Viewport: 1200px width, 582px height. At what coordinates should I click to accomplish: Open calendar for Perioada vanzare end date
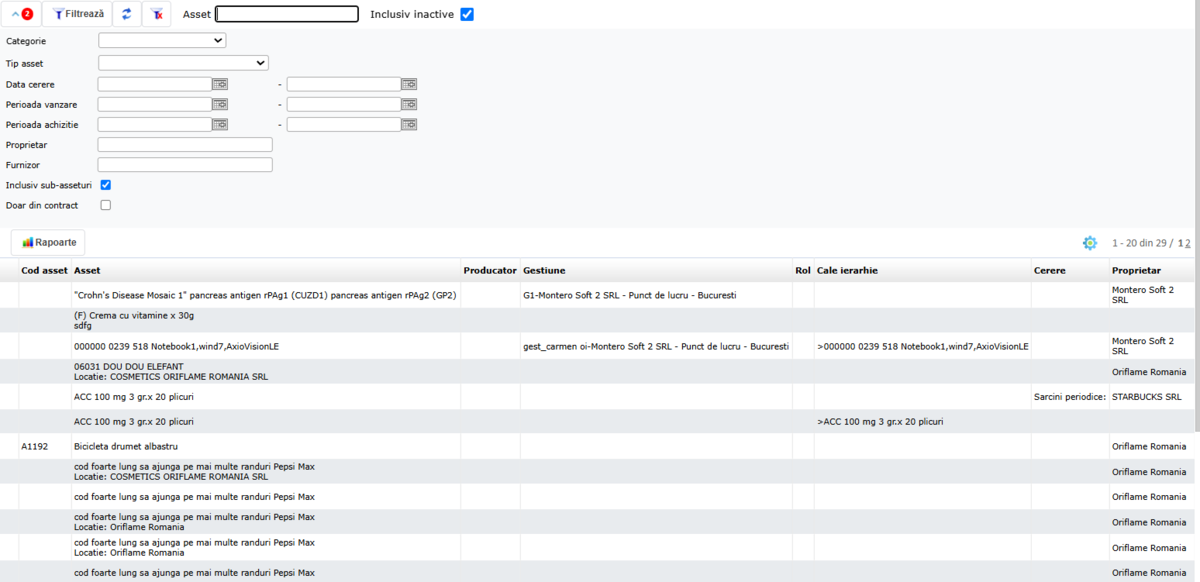(x=409, y=105)
